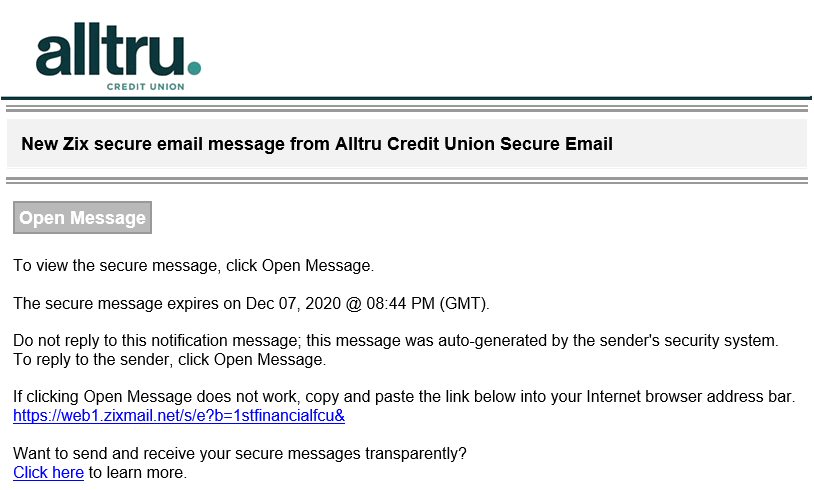Click the gray header banner behind the title
The image size is (814, 490).
point(407,143)
